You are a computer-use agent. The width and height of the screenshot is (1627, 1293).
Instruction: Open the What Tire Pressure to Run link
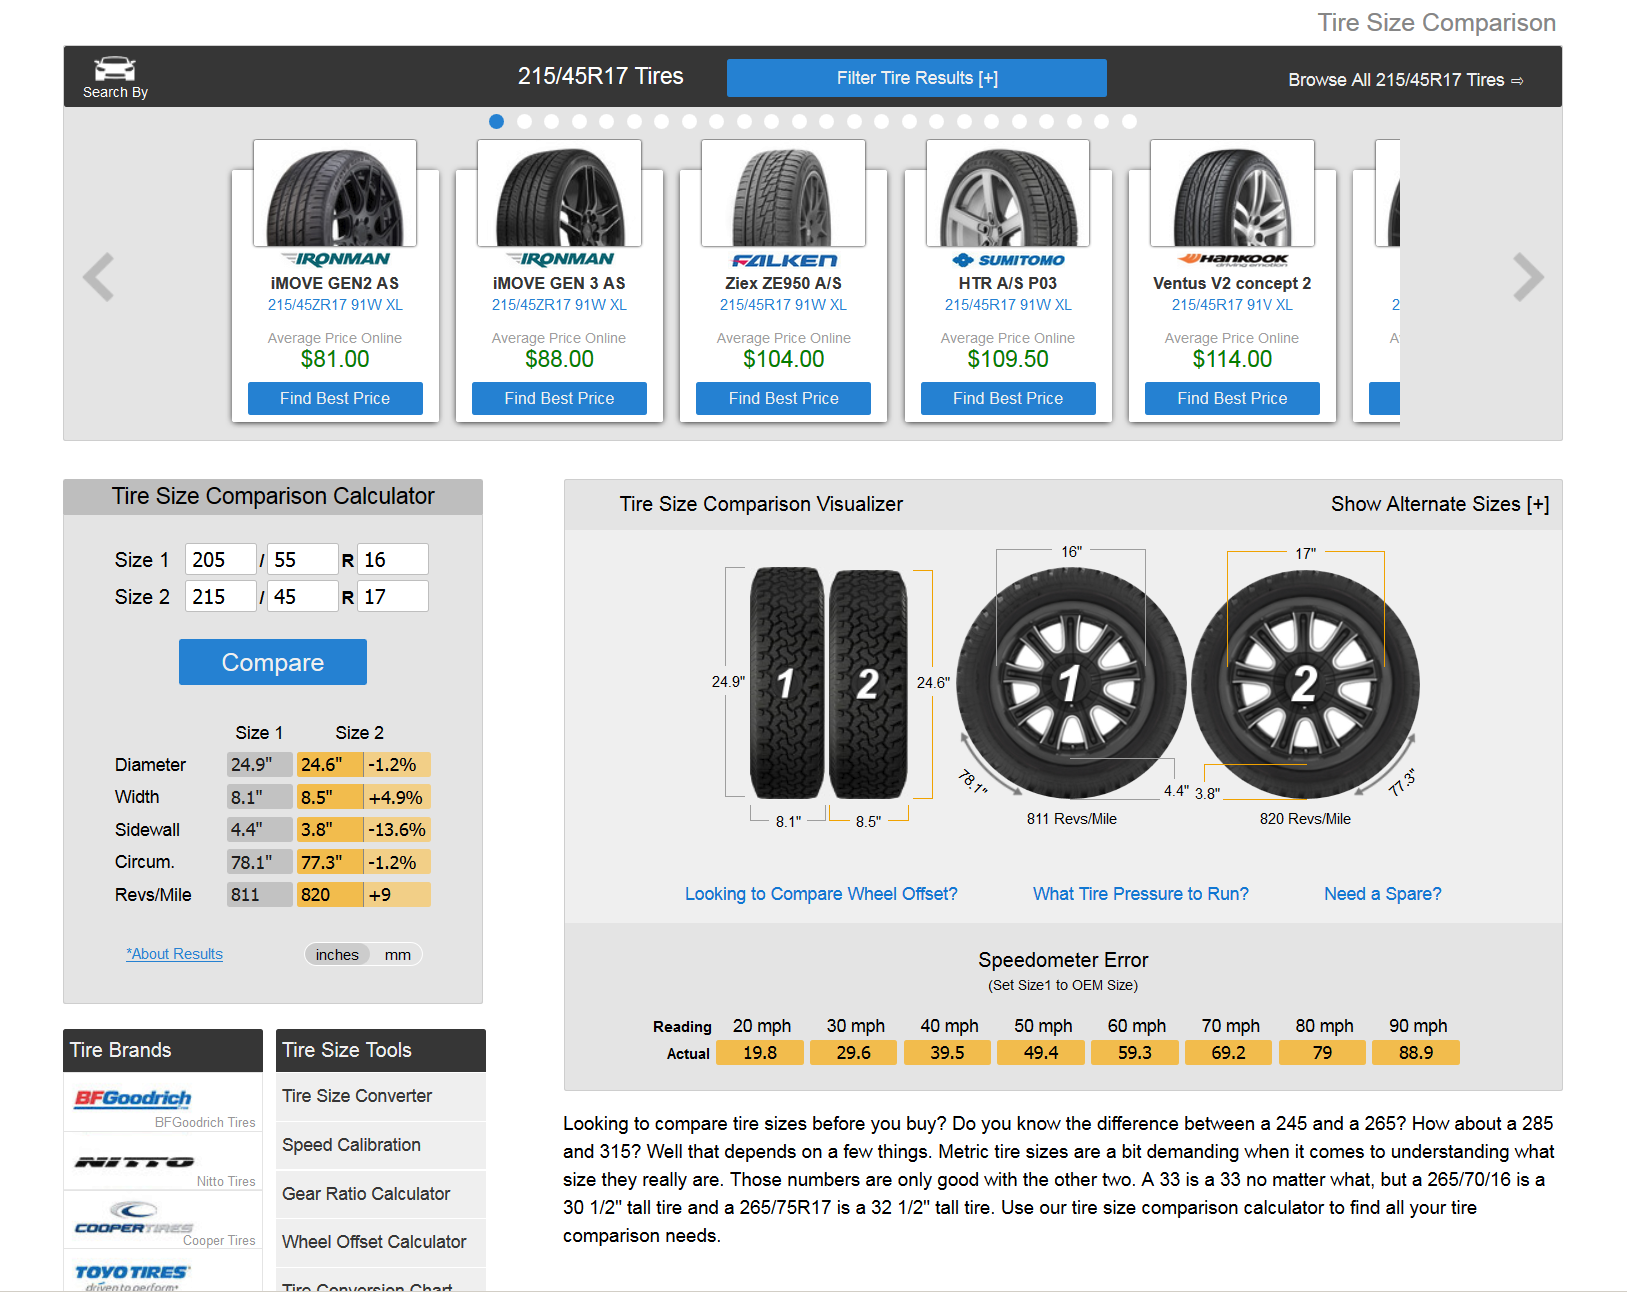coord(1140,894)
